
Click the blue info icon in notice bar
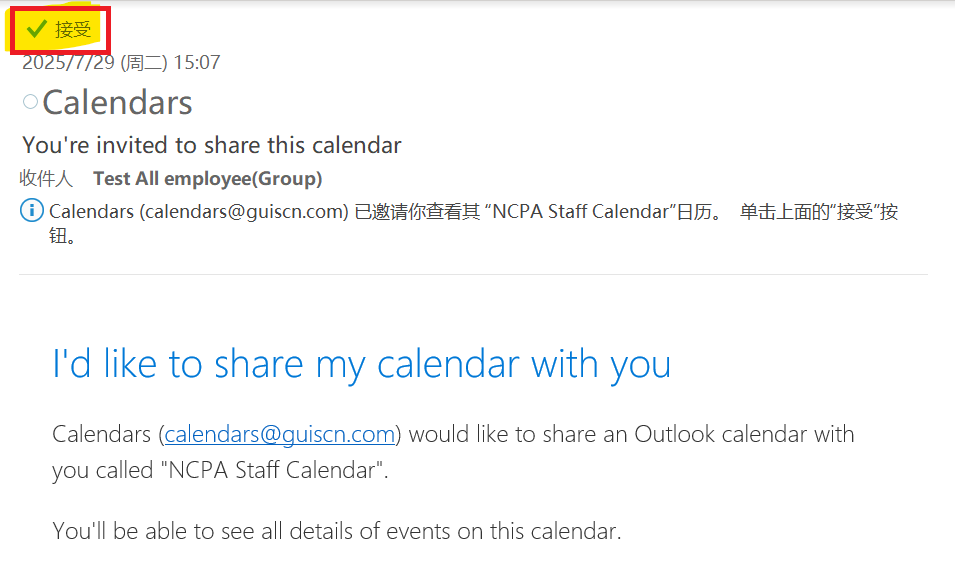(32, 211)
